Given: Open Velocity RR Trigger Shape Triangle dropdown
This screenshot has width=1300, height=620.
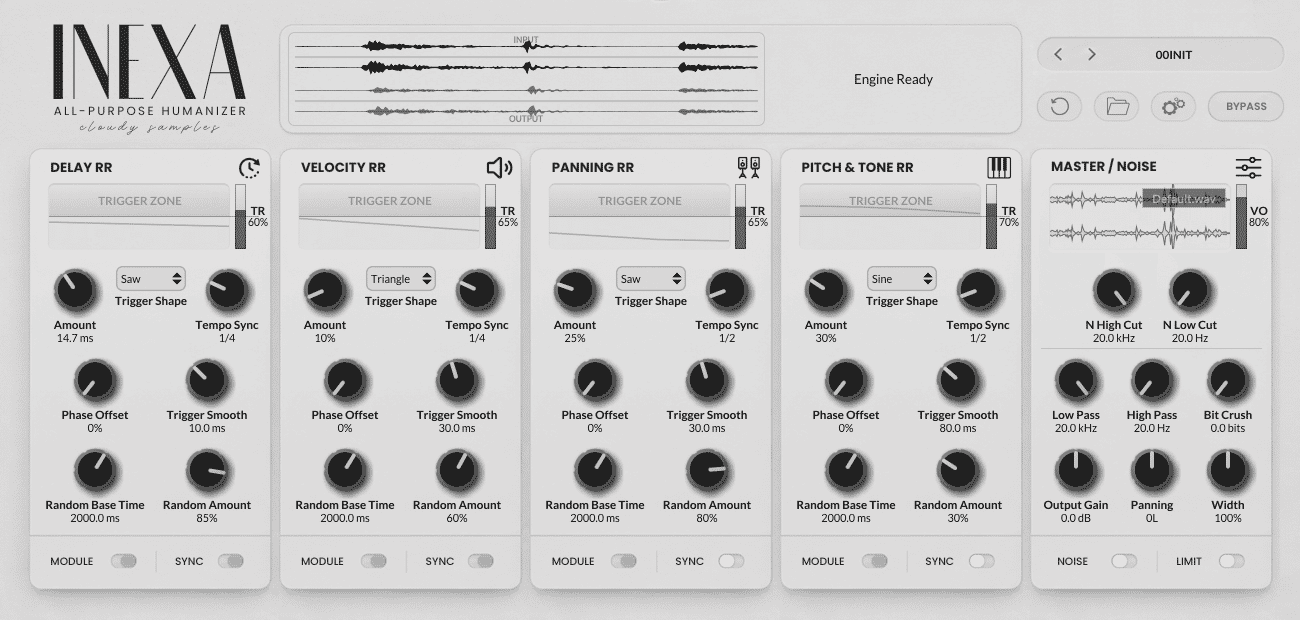Looking at the screenshot, I should coord(401,279).
